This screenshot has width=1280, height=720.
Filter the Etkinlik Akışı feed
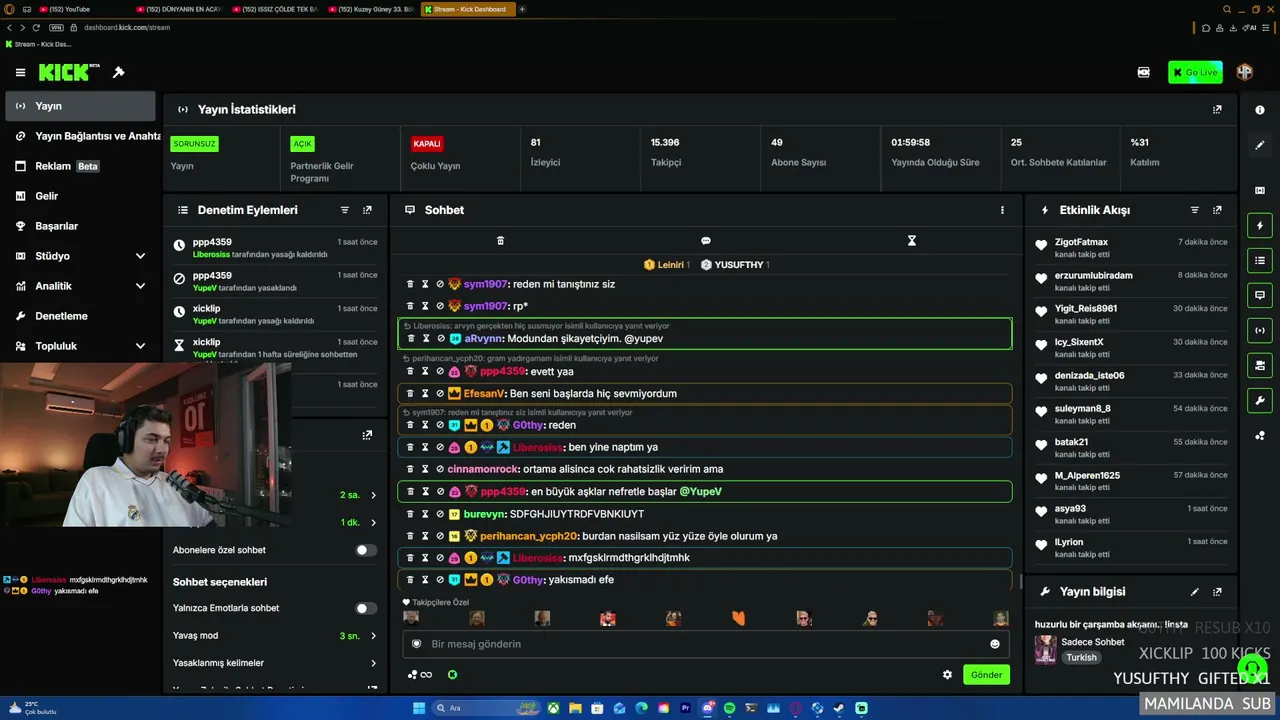(x=1195, y=210)
